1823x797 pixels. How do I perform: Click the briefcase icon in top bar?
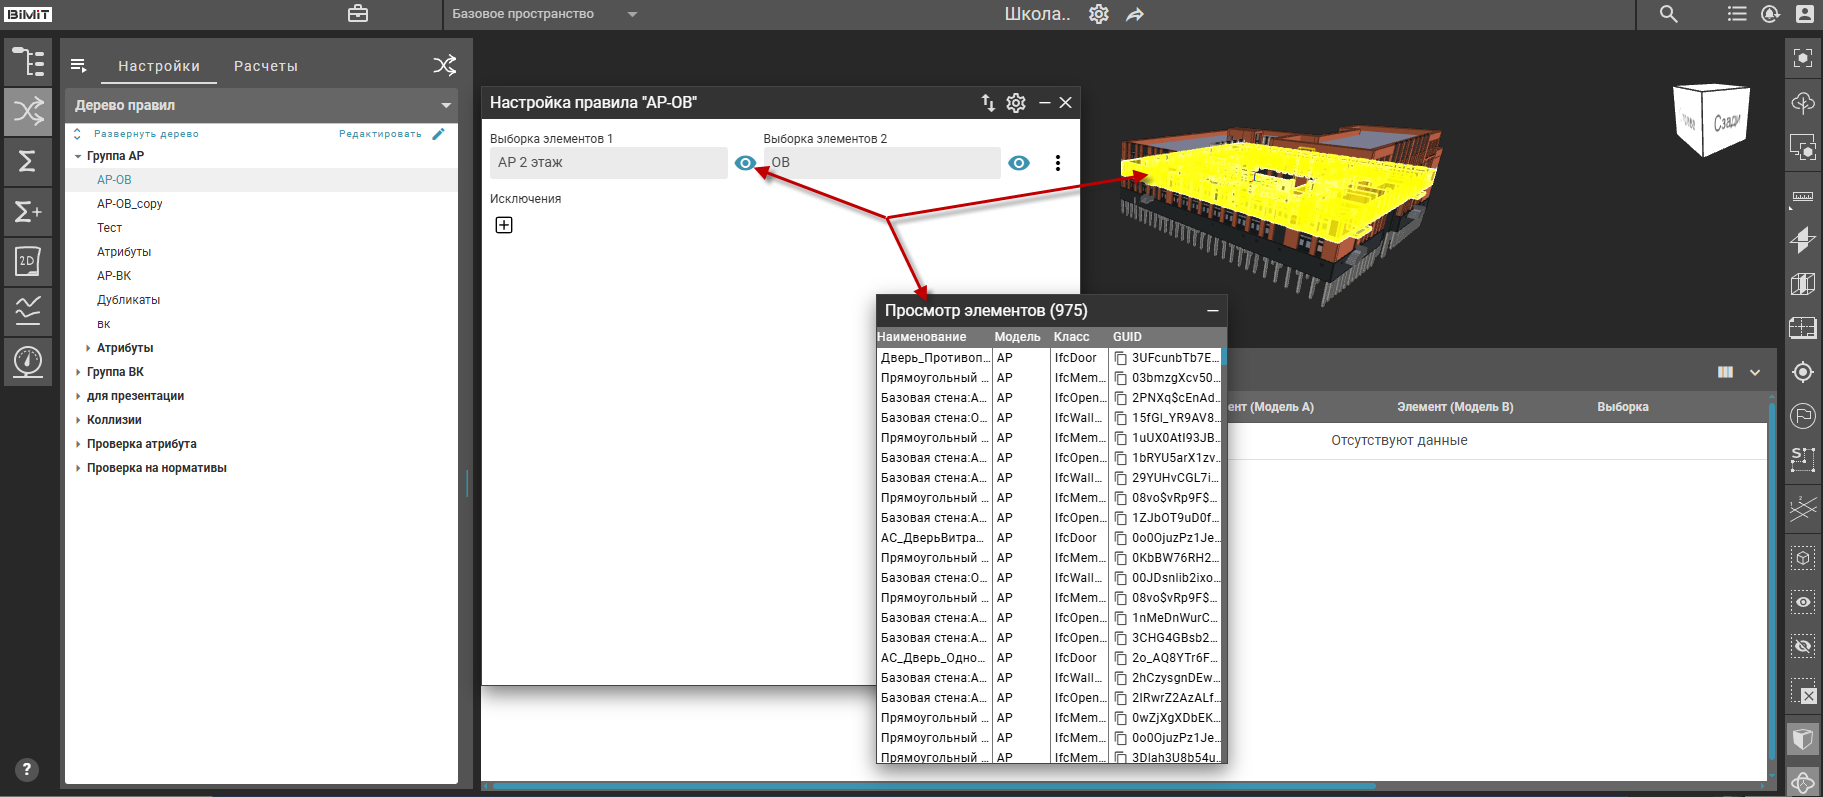tap(358, 14)
